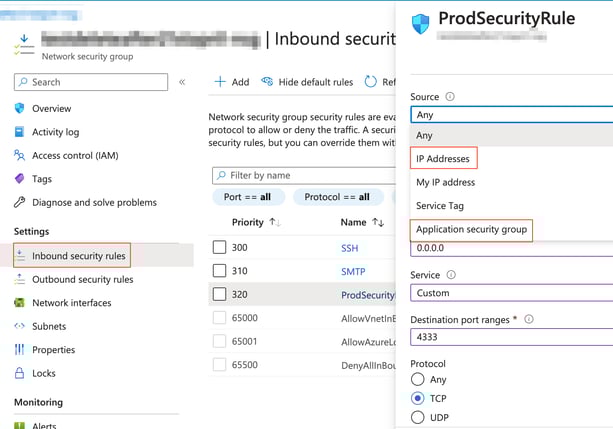
Task: Click the purple Tags icon
Action: 20,179
